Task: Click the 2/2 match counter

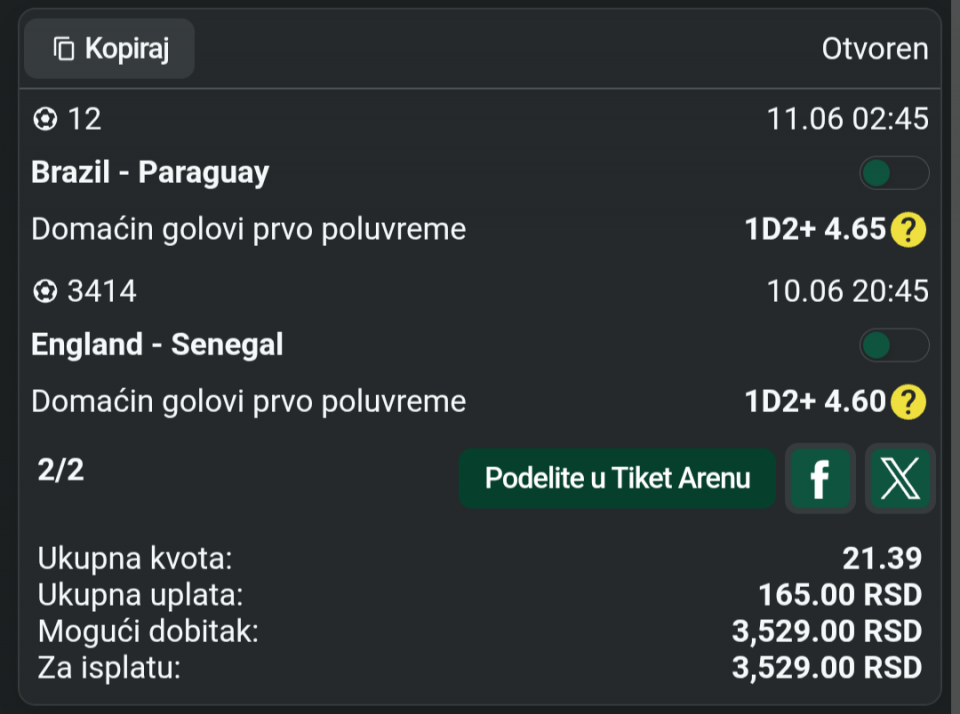Action: point(61,470)
